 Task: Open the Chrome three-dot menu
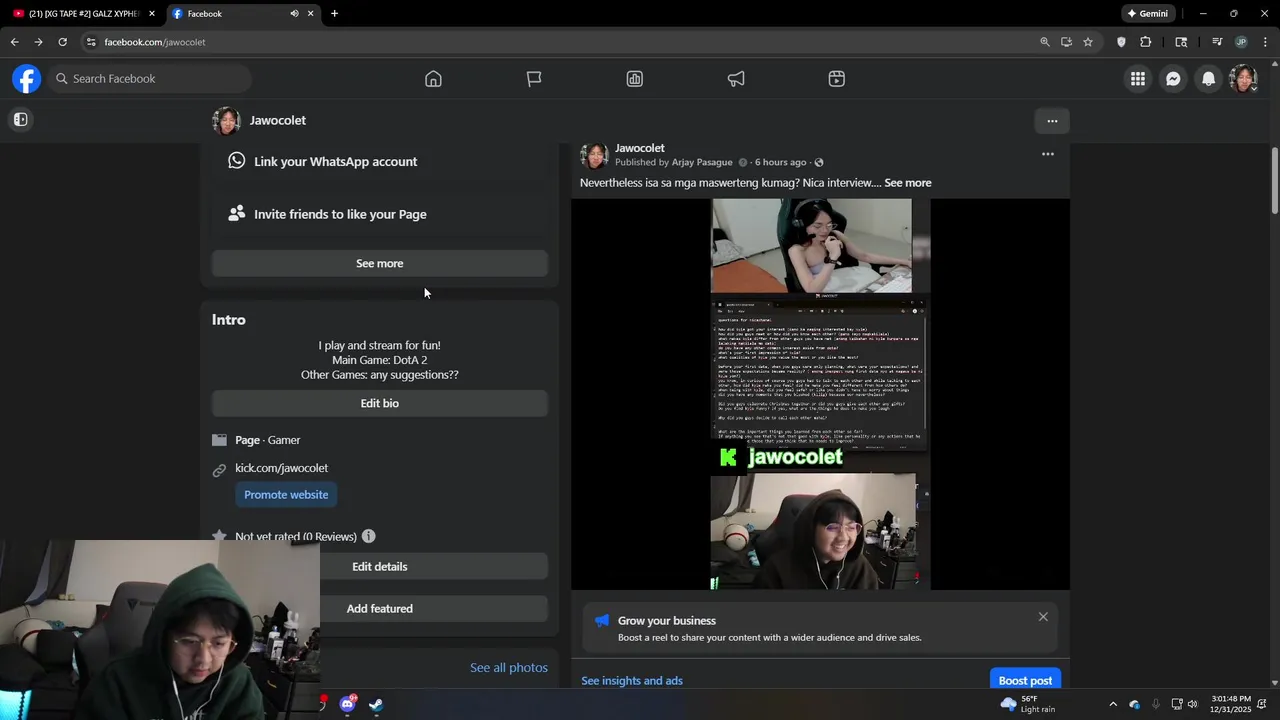click(x=1265, y=42)
